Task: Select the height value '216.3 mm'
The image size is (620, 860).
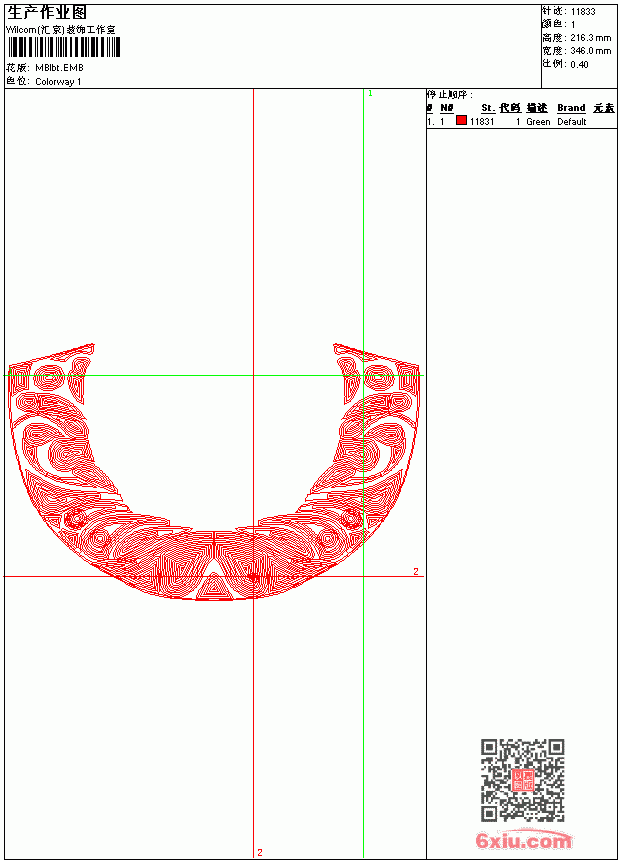Action: click(590, 38)
